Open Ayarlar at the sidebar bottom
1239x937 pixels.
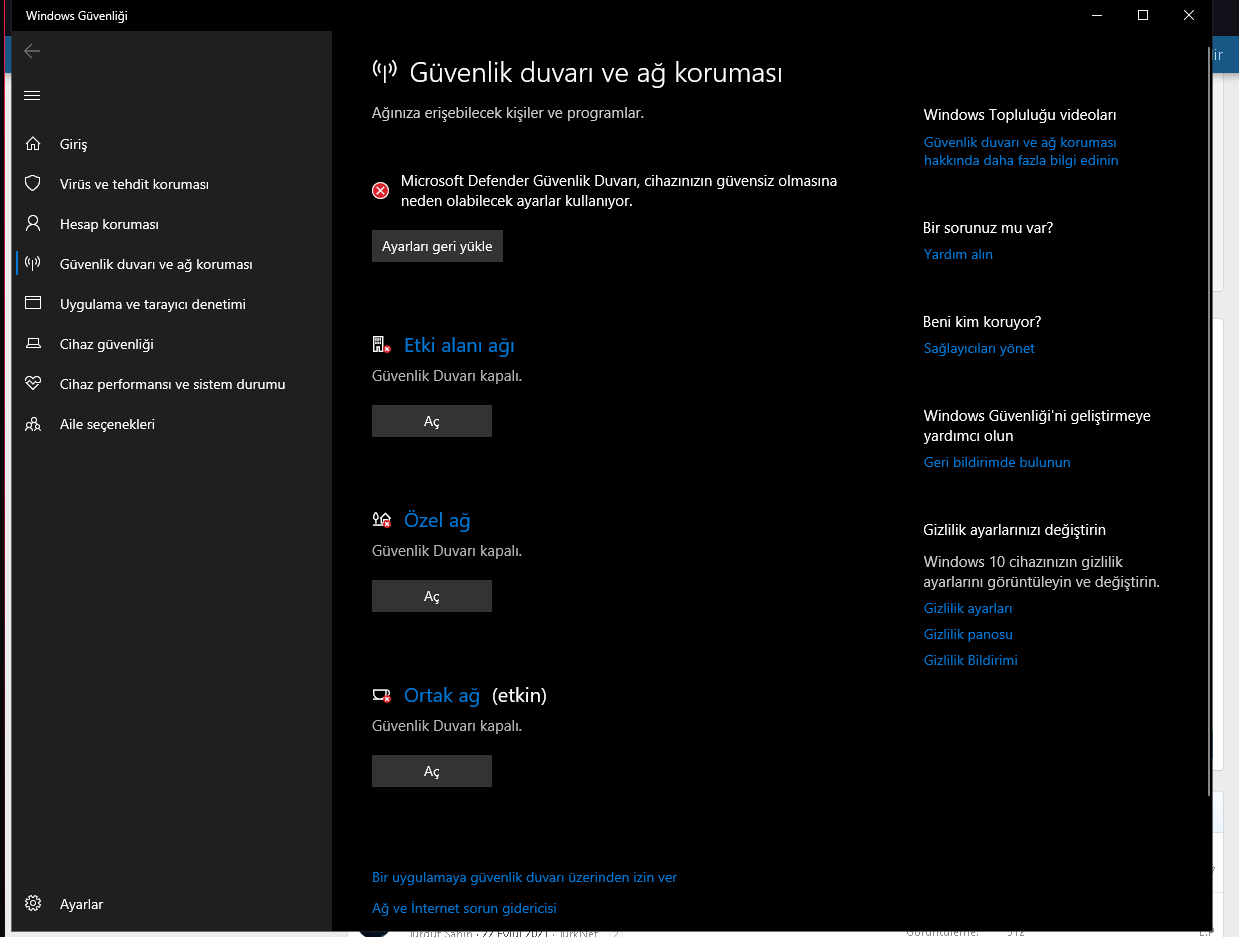(173, 904)
